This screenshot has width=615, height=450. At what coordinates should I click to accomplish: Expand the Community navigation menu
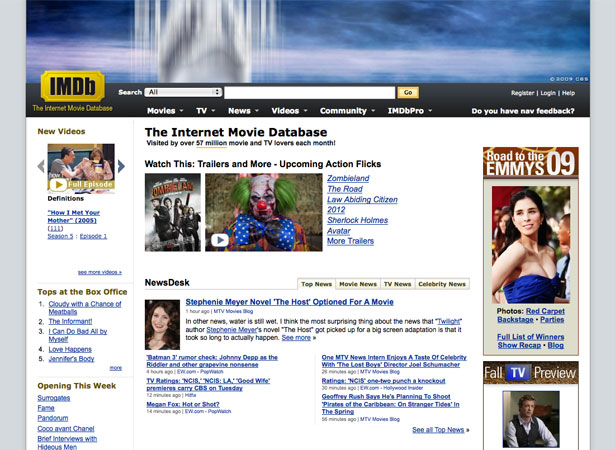point(347,111)
